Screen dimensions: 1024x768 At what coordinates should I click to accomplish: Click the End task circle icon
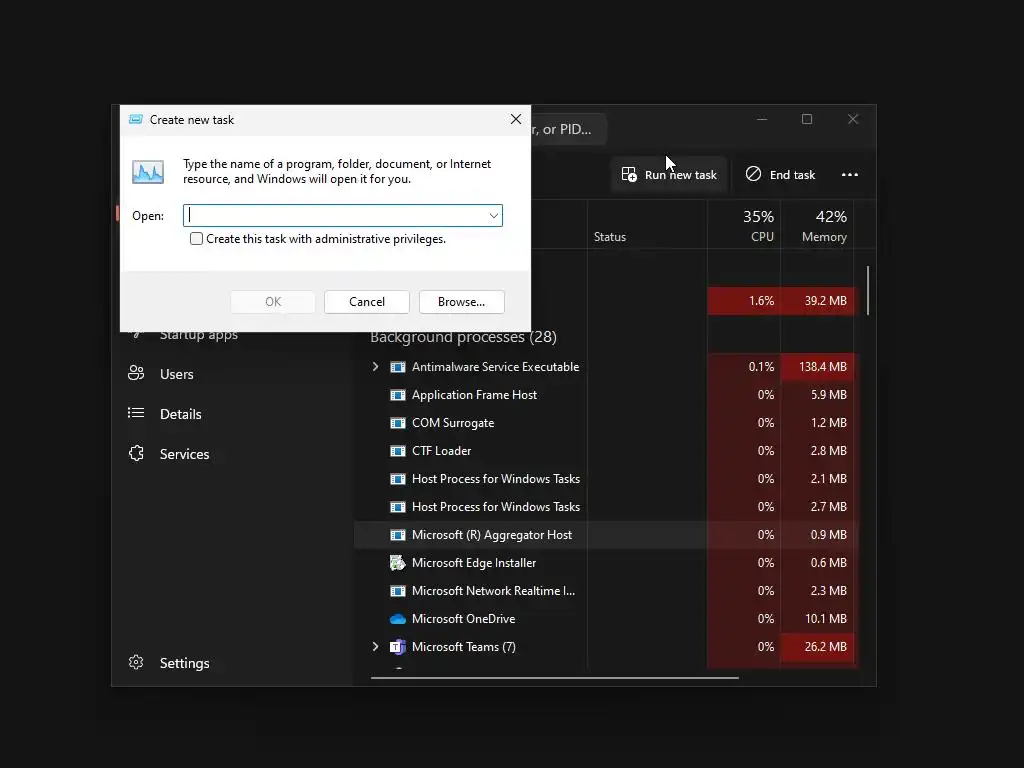[753, 174]
